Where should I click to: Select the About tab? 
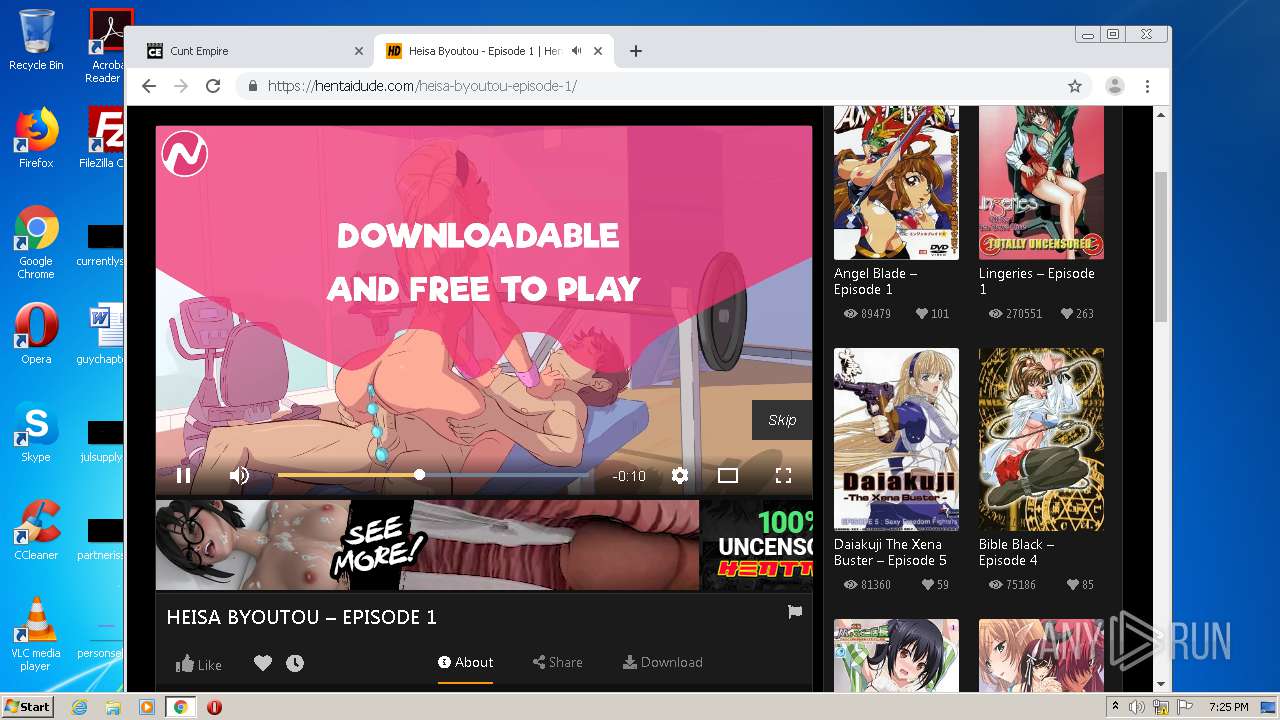click(466, 662)
